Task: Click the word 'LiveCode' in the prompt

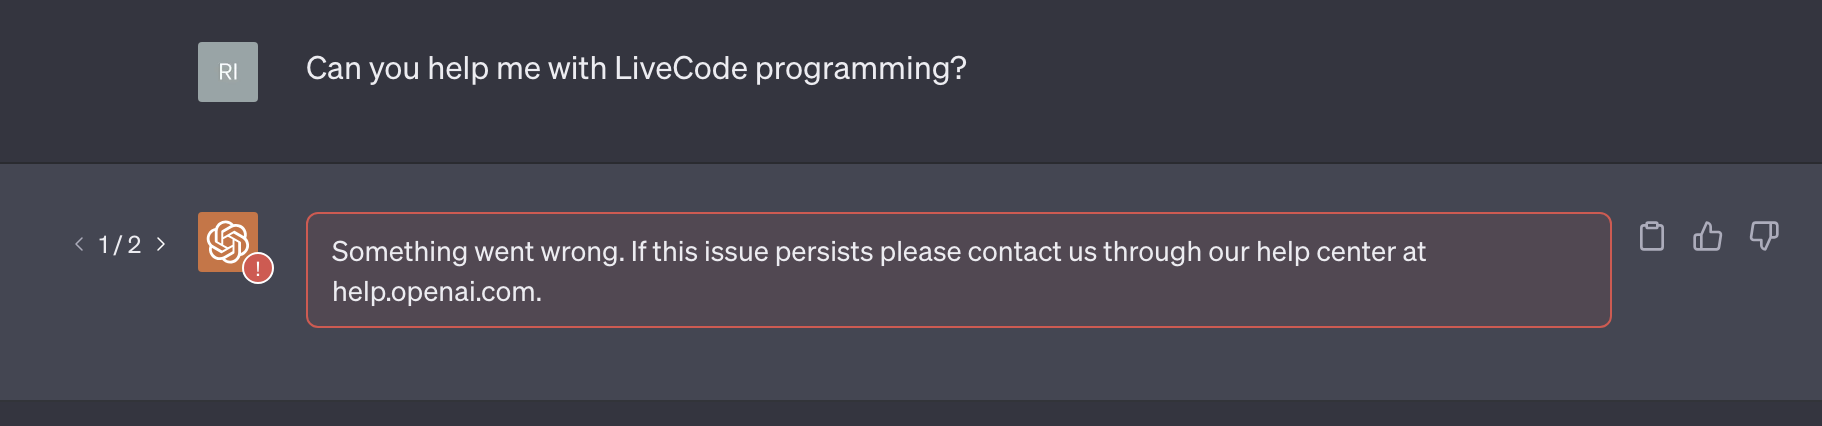Action: (x=680, y=69)
